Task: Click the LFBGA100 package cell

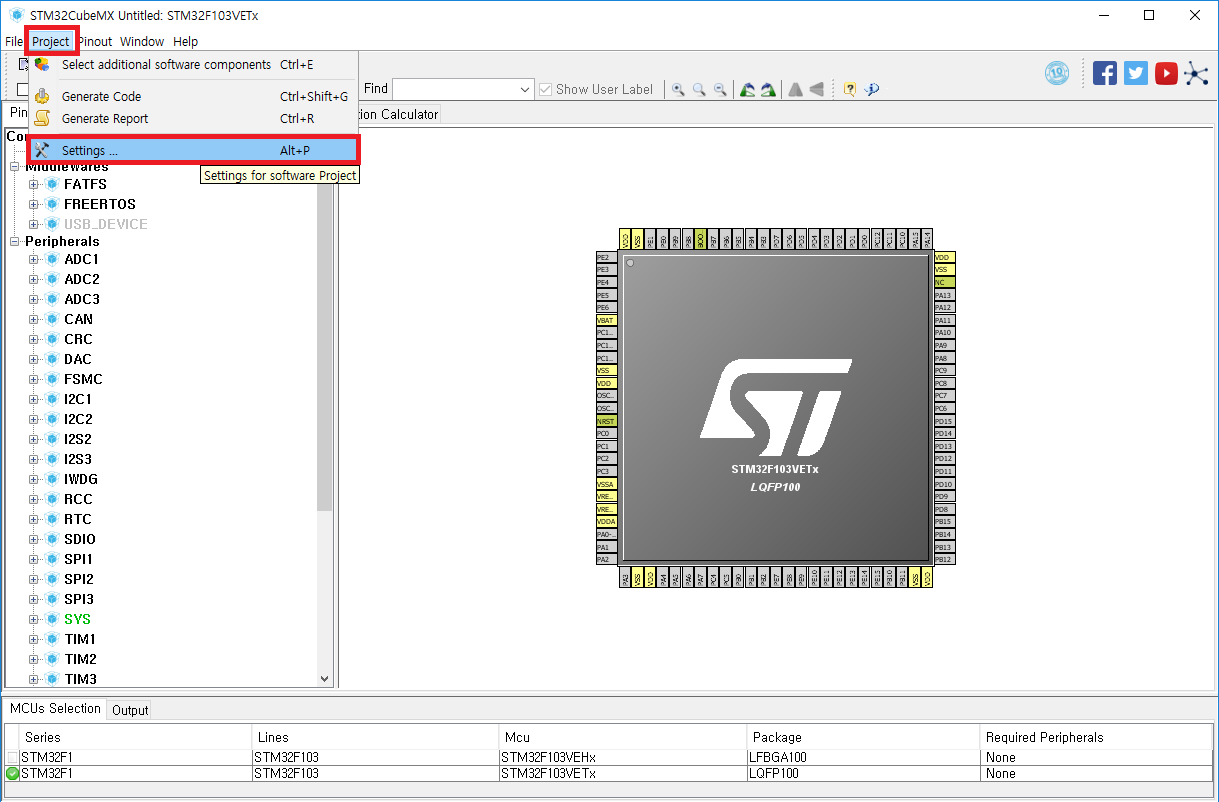Action: [x=864, y=757]
